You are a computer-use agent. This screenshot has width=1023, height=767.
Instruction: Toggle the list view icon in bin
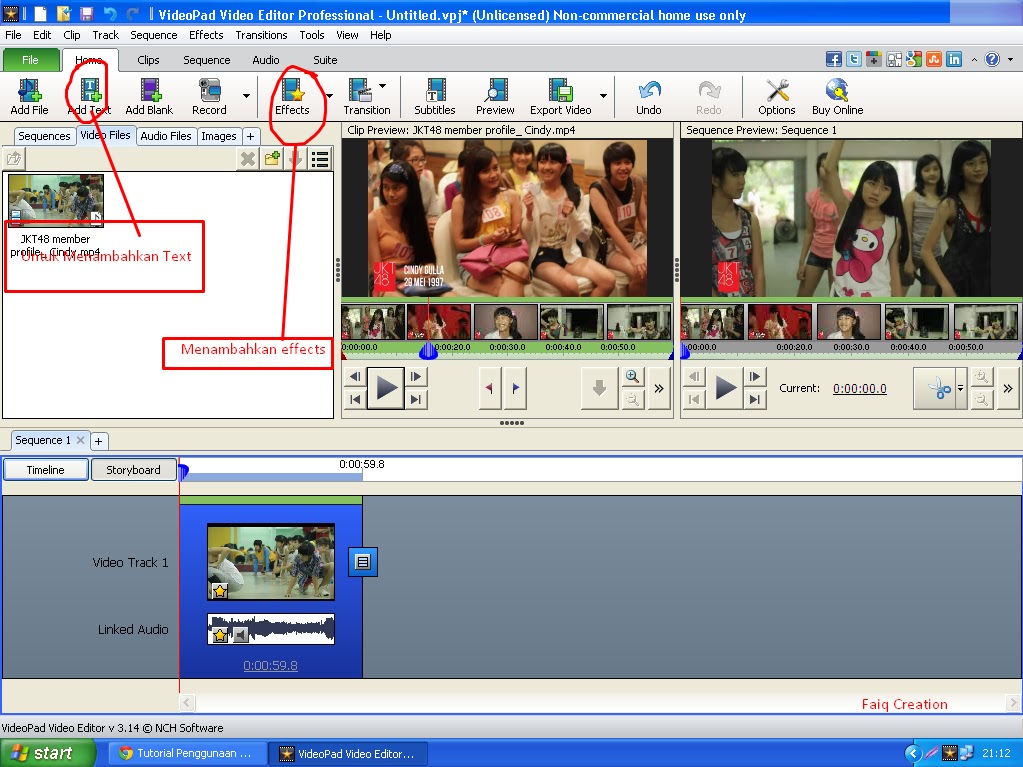pyautogui.click(x=320, y=158)
